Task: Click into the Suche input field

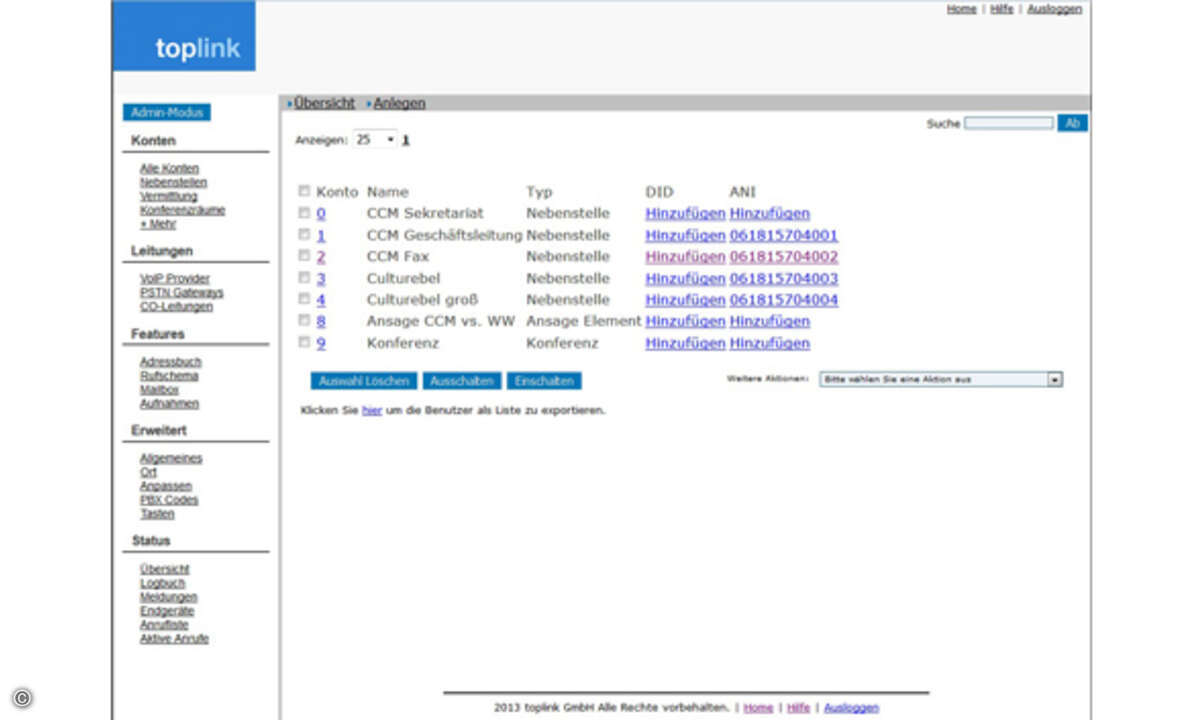Action: [x=1008, y=123]
